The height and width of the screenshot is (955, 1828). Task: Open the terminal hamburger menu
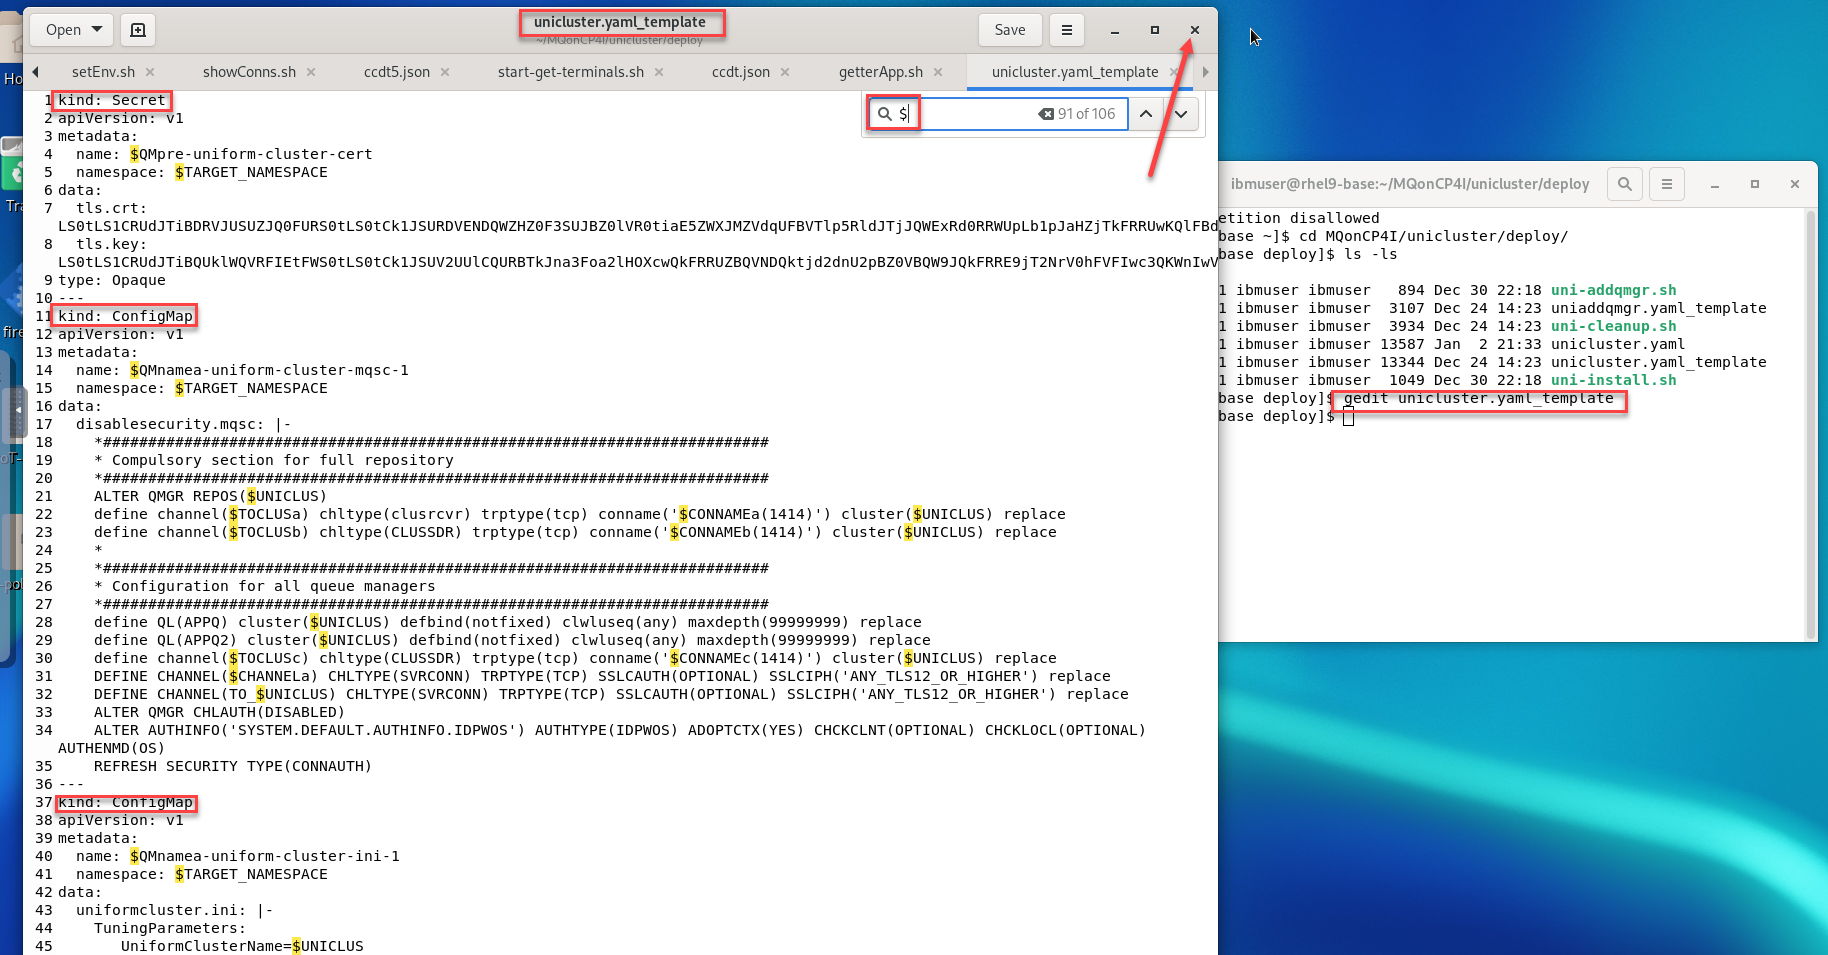pyautogui.click(x=1666, y=184)
